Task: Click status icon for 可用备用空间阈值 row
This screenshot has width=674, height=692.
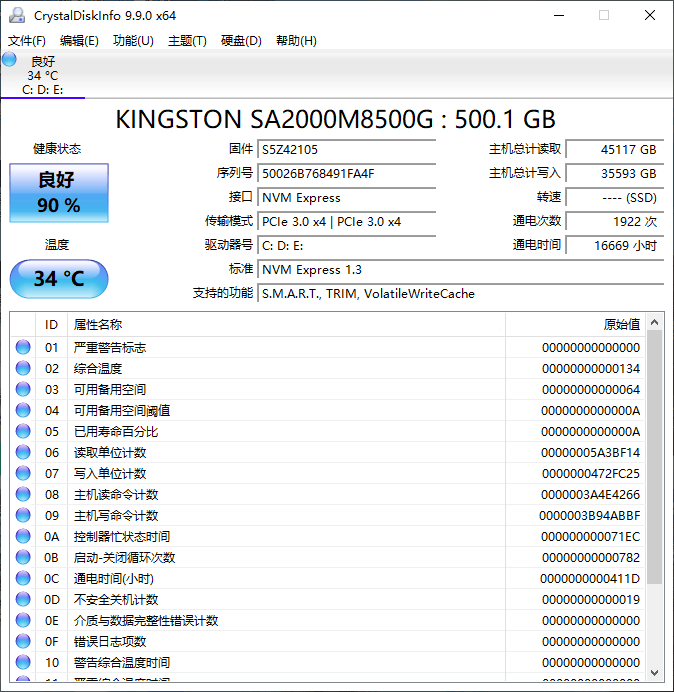Action: click(x=23, y=410)
